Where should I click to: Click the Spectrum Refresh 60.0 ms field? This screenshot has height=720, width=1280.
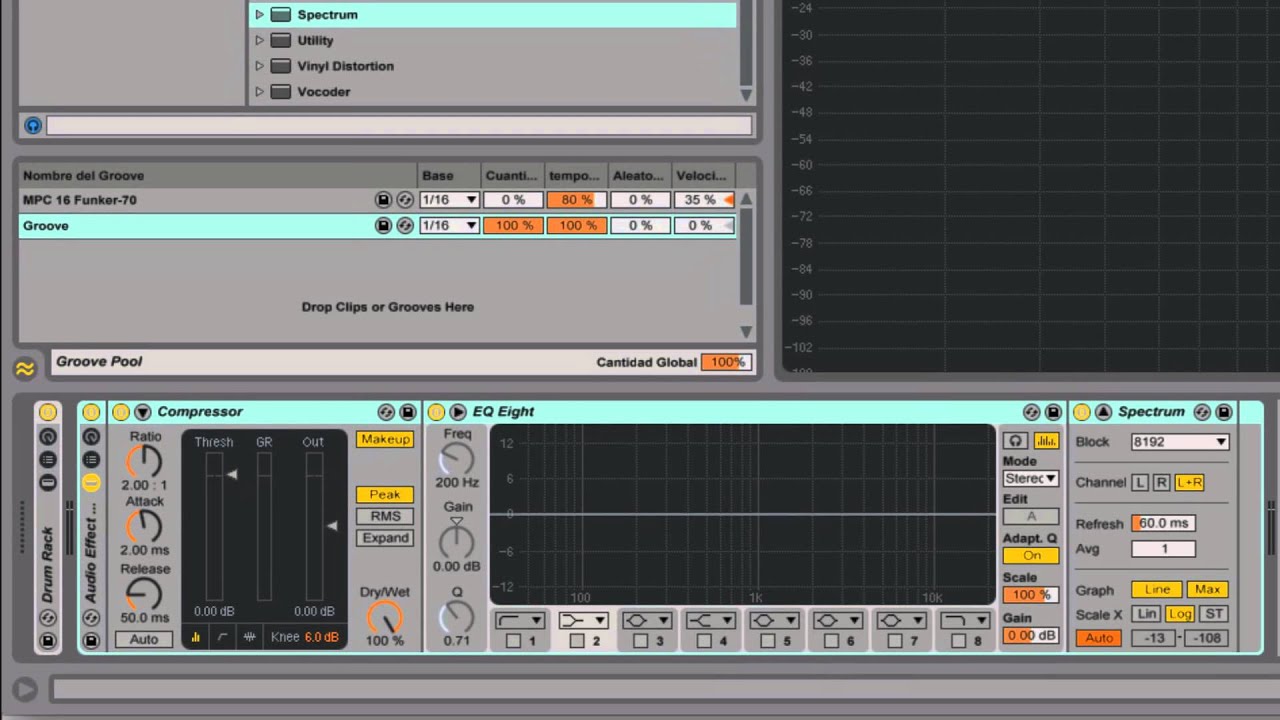[x=1163, y=523]
